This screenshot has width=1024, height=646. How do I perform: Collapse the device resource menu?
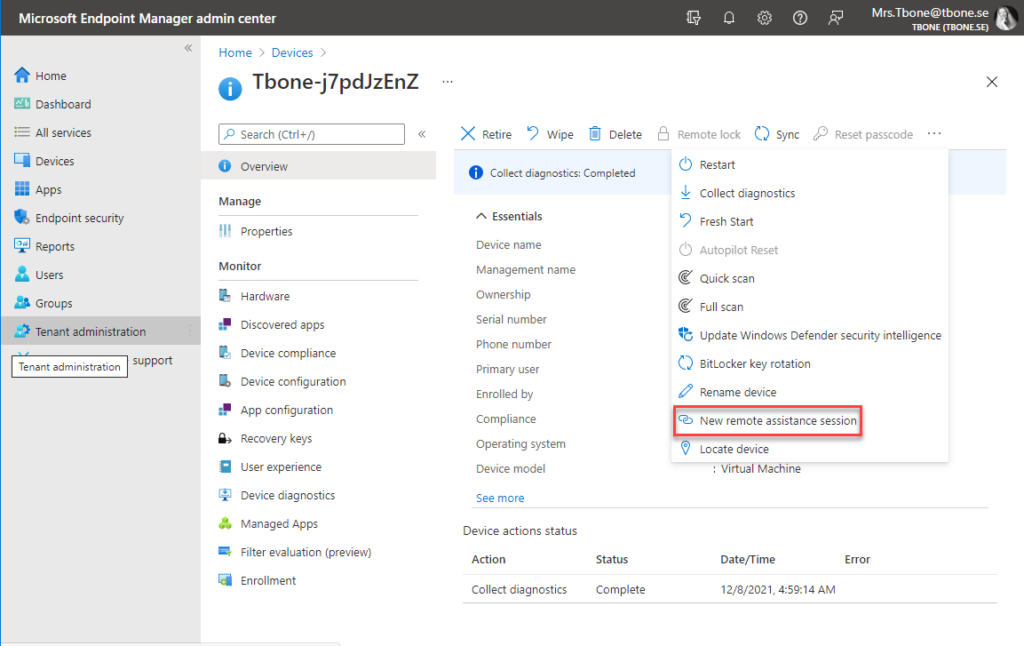pos(422,134)
